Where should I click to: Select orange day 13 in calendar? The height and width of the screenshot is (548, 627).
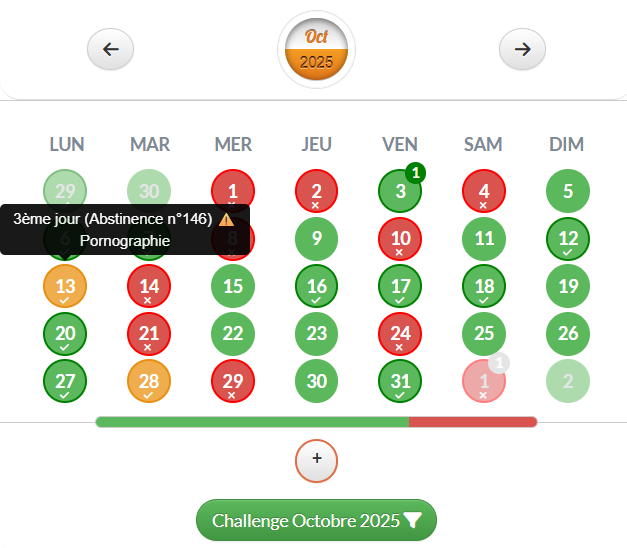[x=65, y=286]
